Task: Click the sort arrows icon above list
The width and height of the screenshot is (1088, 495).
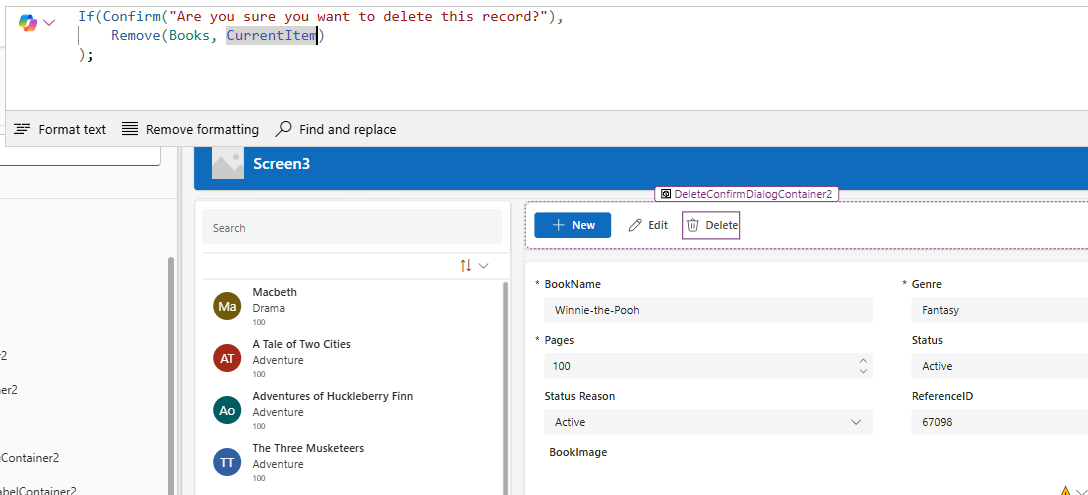Action: coord(465,266)
